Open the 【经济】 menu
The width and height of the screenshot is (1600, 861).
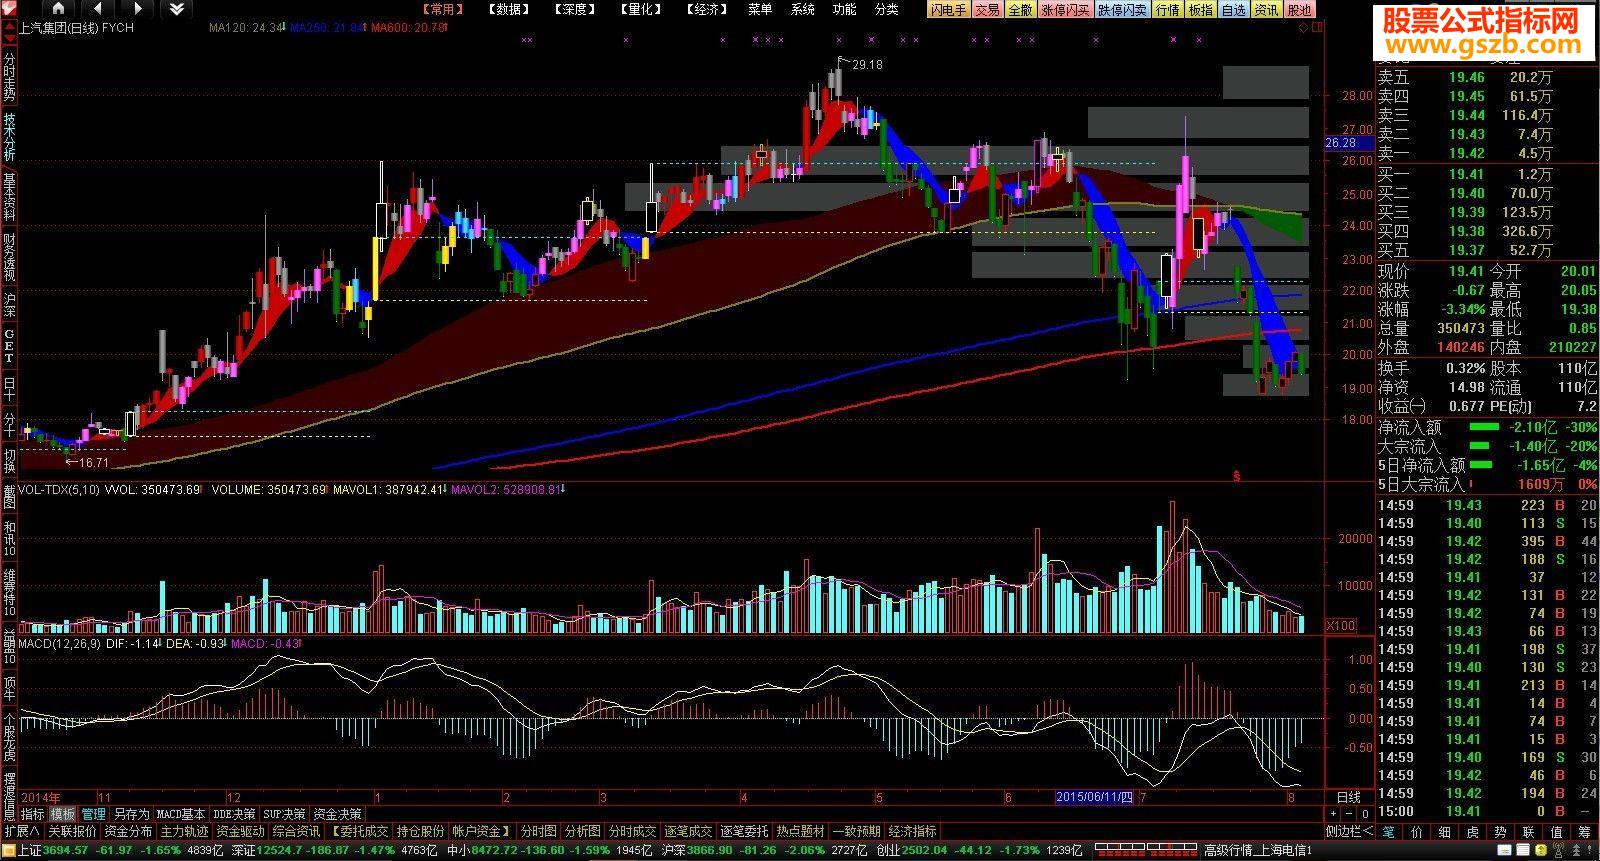[x=707, y=9]
